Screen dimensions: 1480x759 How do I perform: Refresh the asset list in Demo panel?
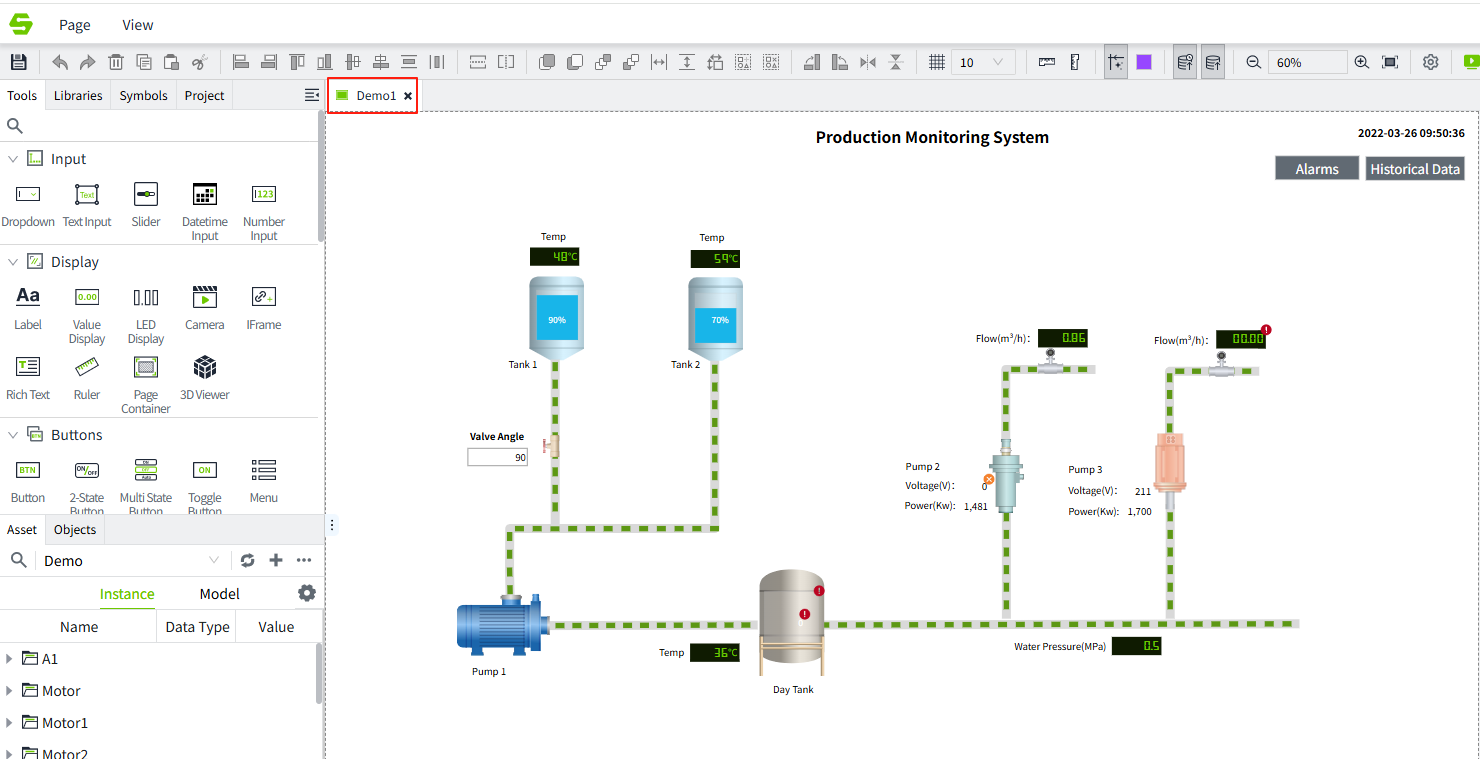coord(248,561)
